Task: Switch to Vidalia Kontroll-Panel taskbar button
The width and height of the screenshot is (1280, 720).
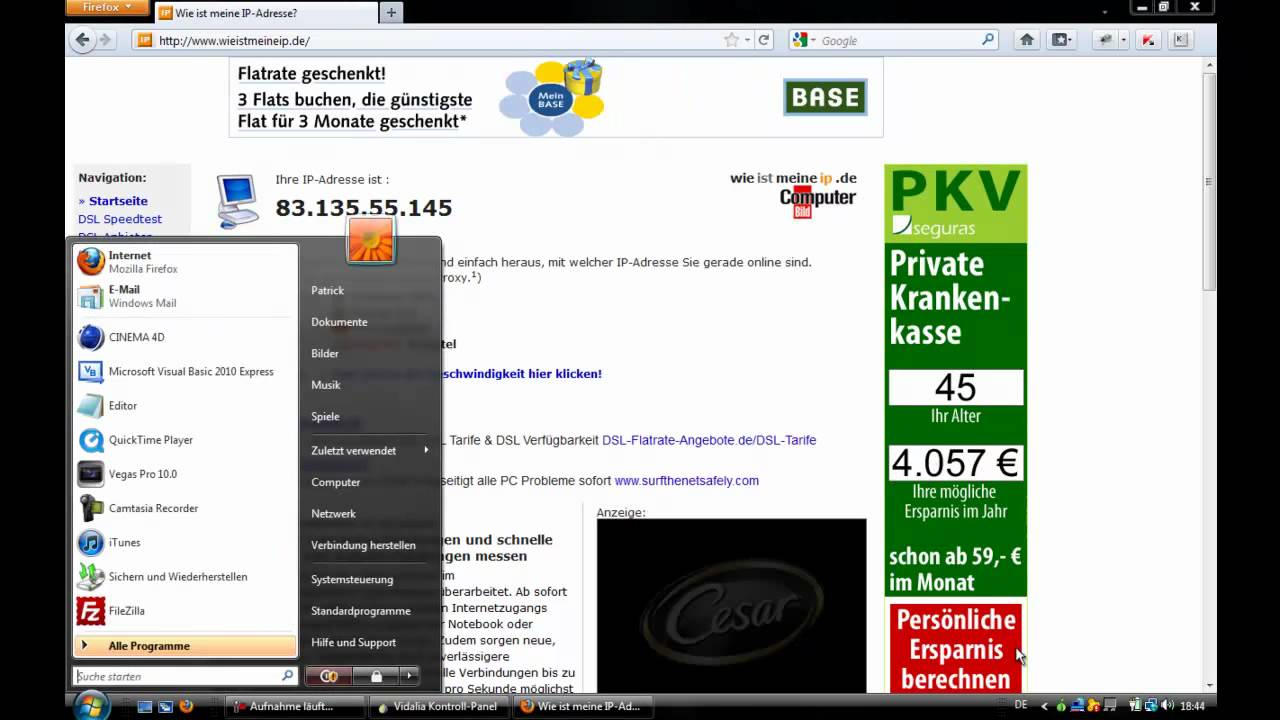Action: coord(439,706)
